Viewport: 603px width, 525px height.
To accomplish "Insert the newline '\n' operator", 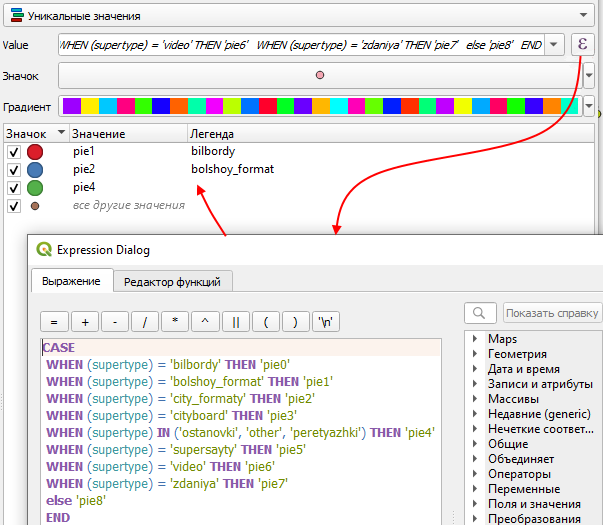I will point(326,322).
